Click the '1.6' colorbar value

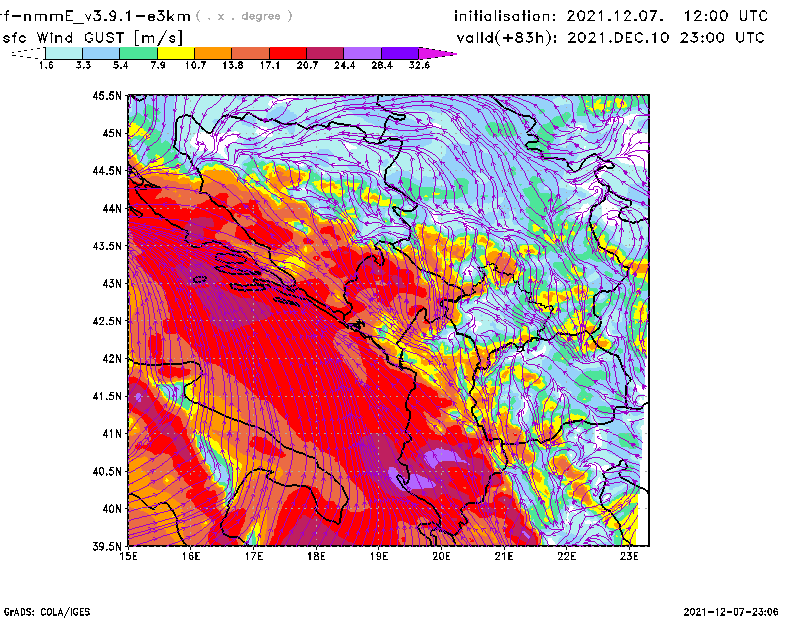46,65
